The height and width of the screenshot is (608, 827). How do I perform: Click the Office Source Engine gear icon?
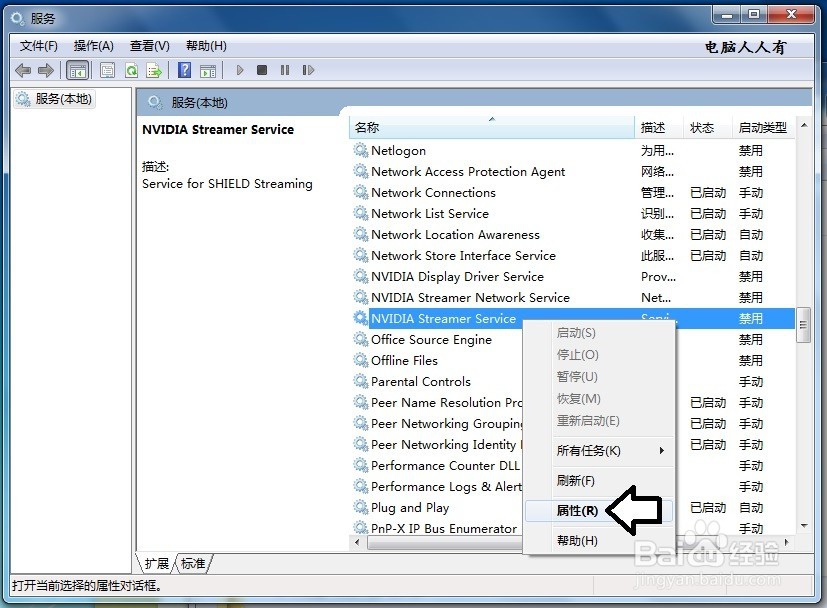361,339
